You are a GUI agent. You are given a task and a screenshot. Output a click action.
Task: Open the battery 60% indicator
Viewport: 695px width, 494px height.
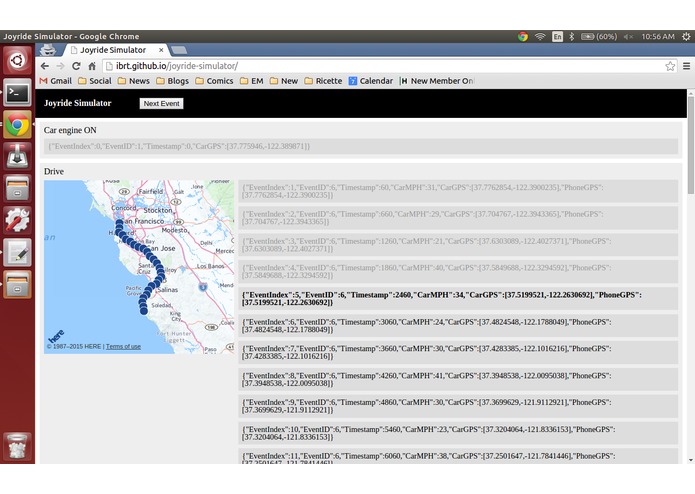(599, 36)
